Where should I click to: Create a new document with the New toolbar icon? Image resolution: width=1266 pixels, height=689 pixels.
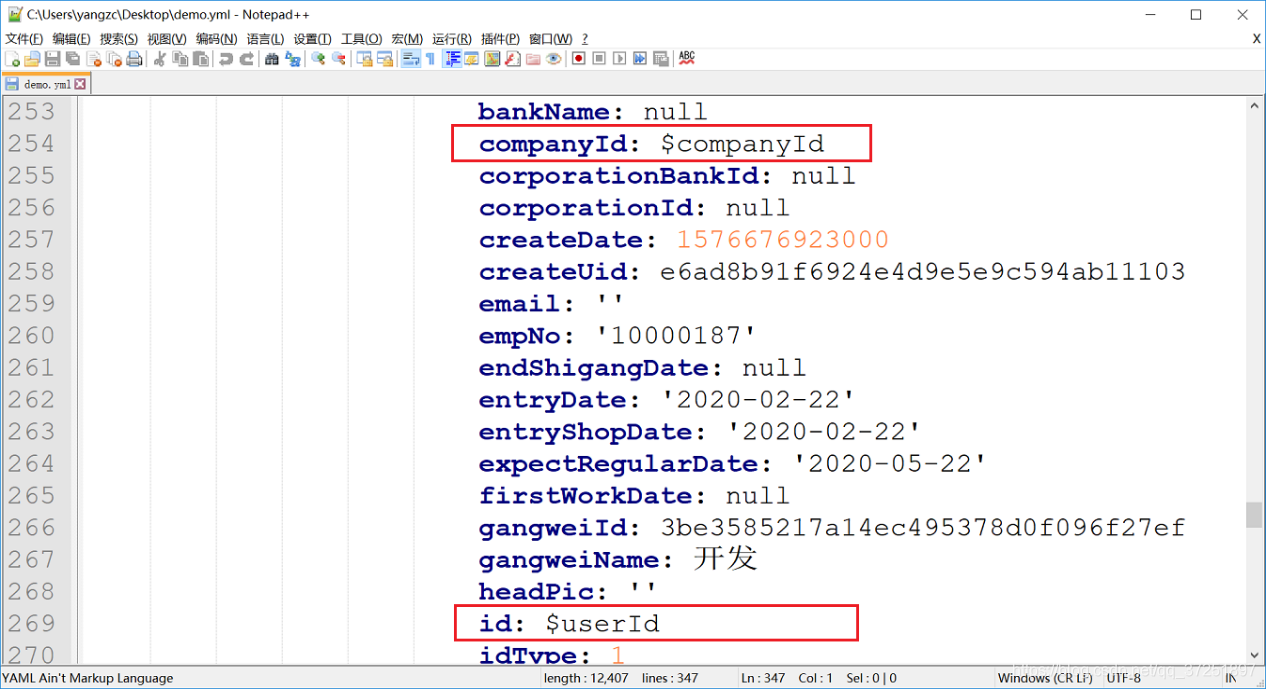[x=13, y=59]
